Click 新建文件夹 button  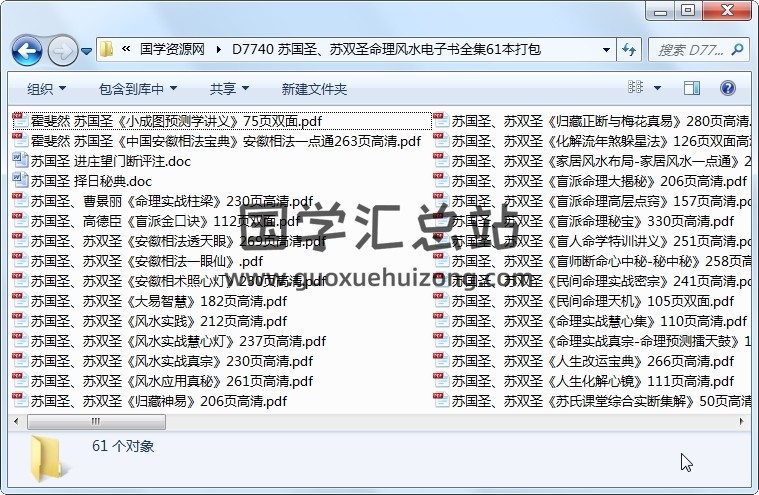[314, 89]
